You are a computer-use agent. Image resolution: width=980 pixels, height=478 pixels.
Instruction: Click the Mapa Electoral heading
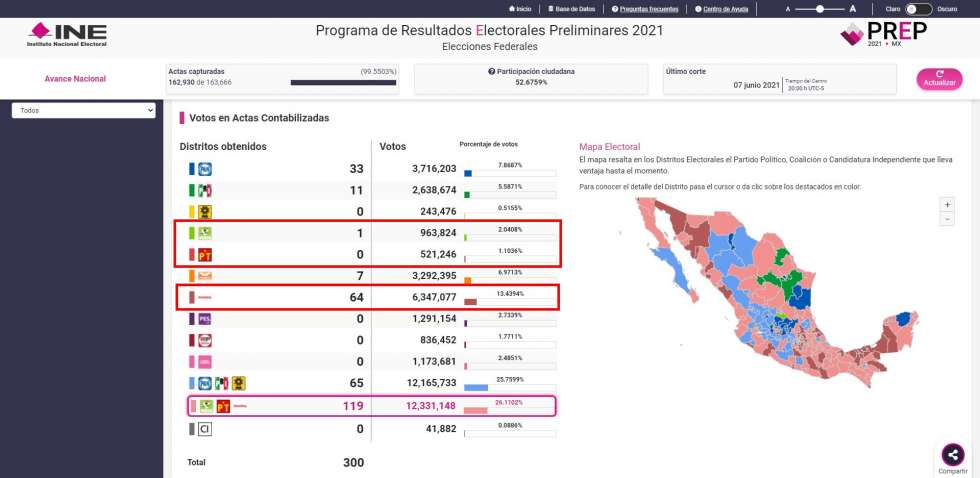tap(609, 147)
